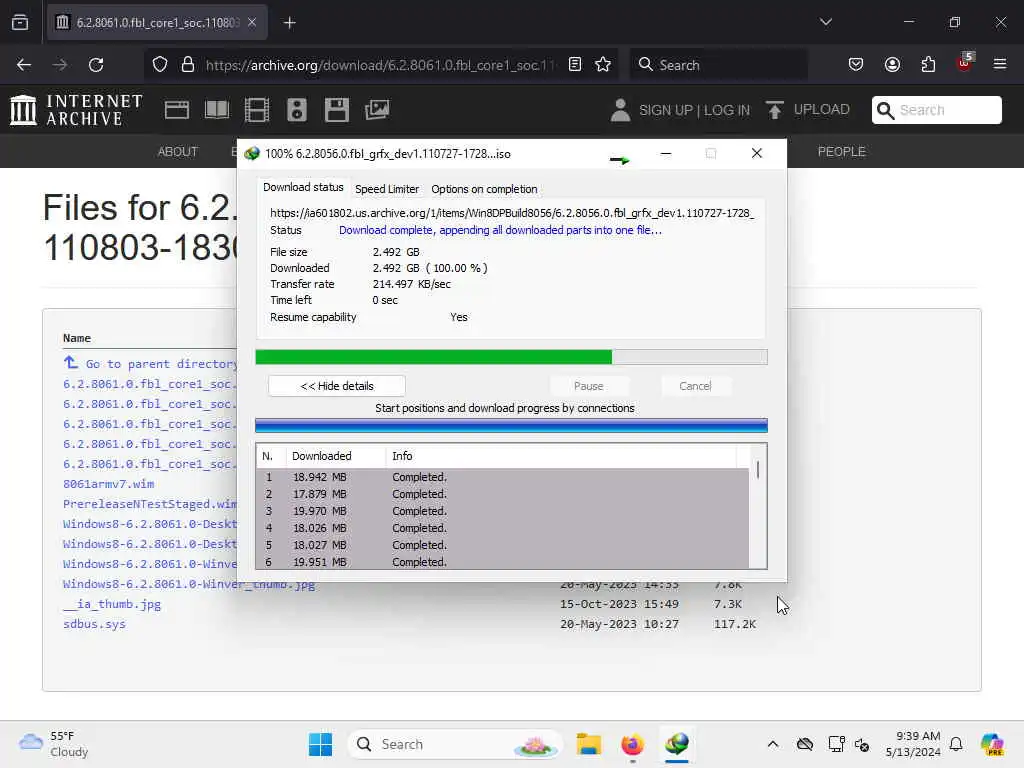Viewport: 1024px width, 768px height.
Task: Open PrereleaseNTestStaged.wim file link
Action: click(150, 504)
